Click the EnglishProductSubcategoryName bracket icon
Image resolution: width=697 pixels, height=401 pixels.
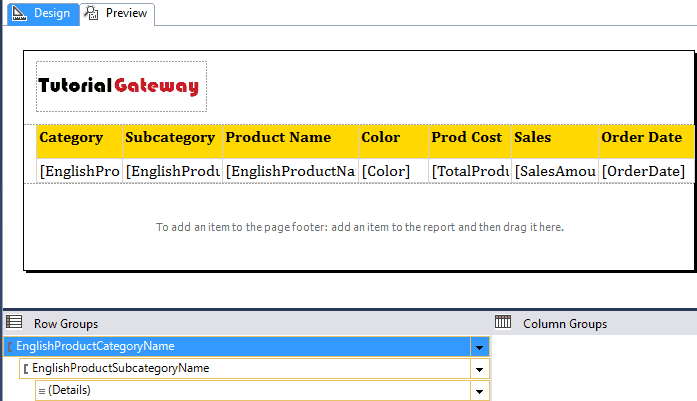(x=26, y=369)
